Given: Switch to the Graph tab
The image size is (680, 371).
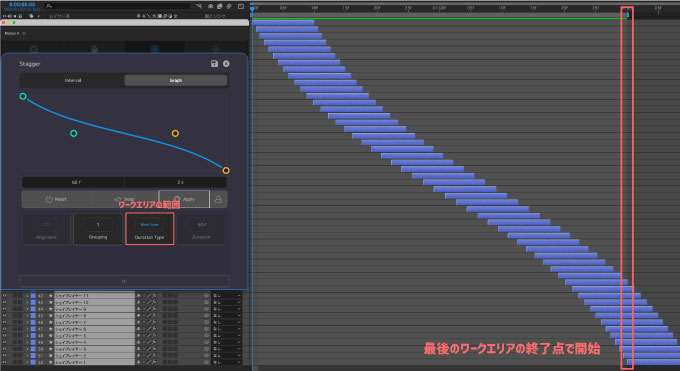Looking at the screenshot, I should (x=176, y=80).
